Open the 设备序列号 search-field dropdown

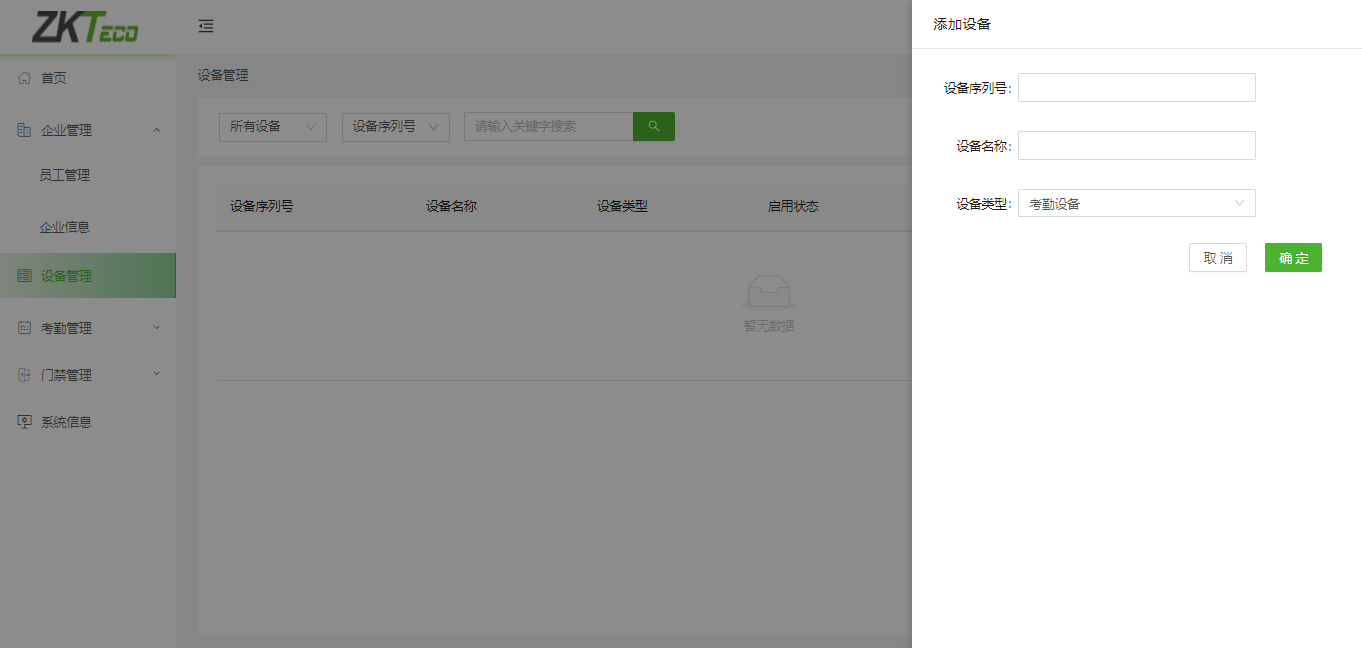coord(396,127)
